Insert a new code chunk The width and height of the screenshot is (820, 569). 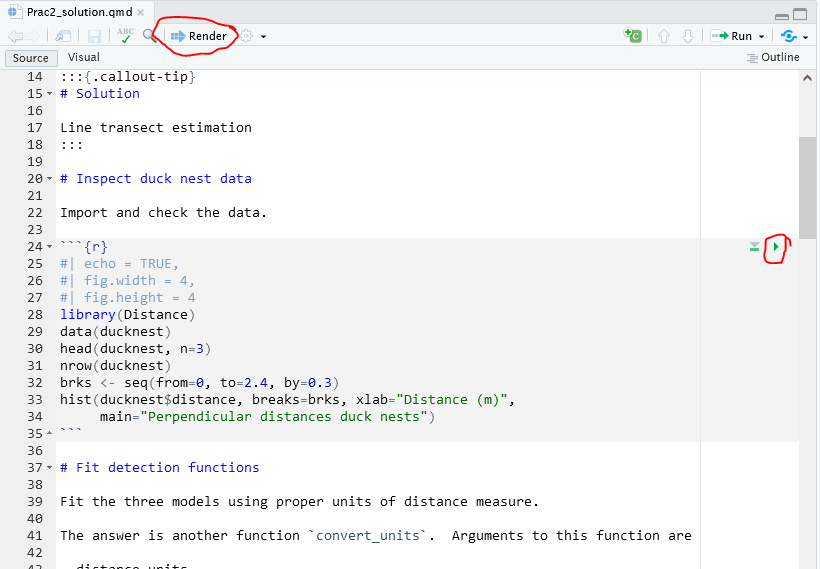click(x=633, y=36)
